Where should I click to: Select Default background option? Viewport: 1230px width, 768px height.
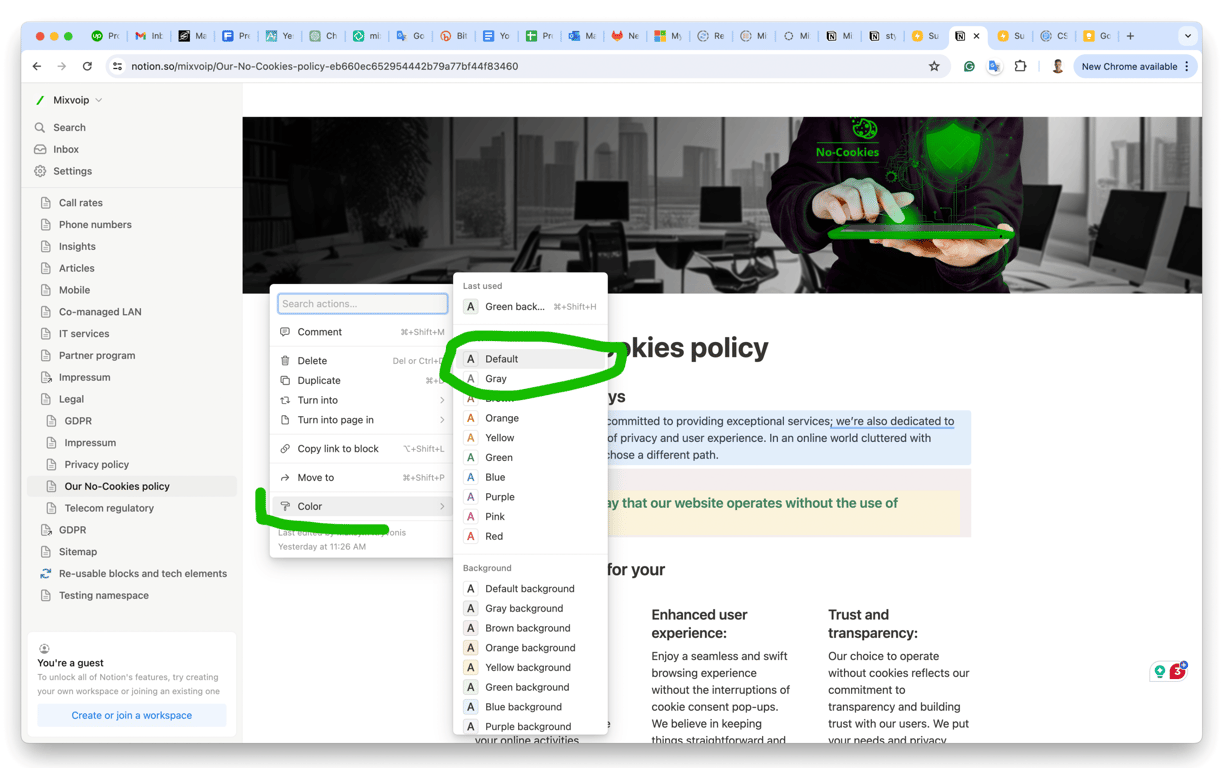[530, 589]
